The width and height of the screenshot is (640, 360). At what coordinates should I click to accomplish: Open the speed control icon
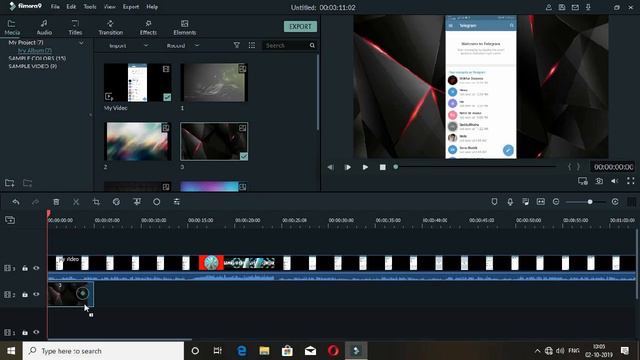116,202
